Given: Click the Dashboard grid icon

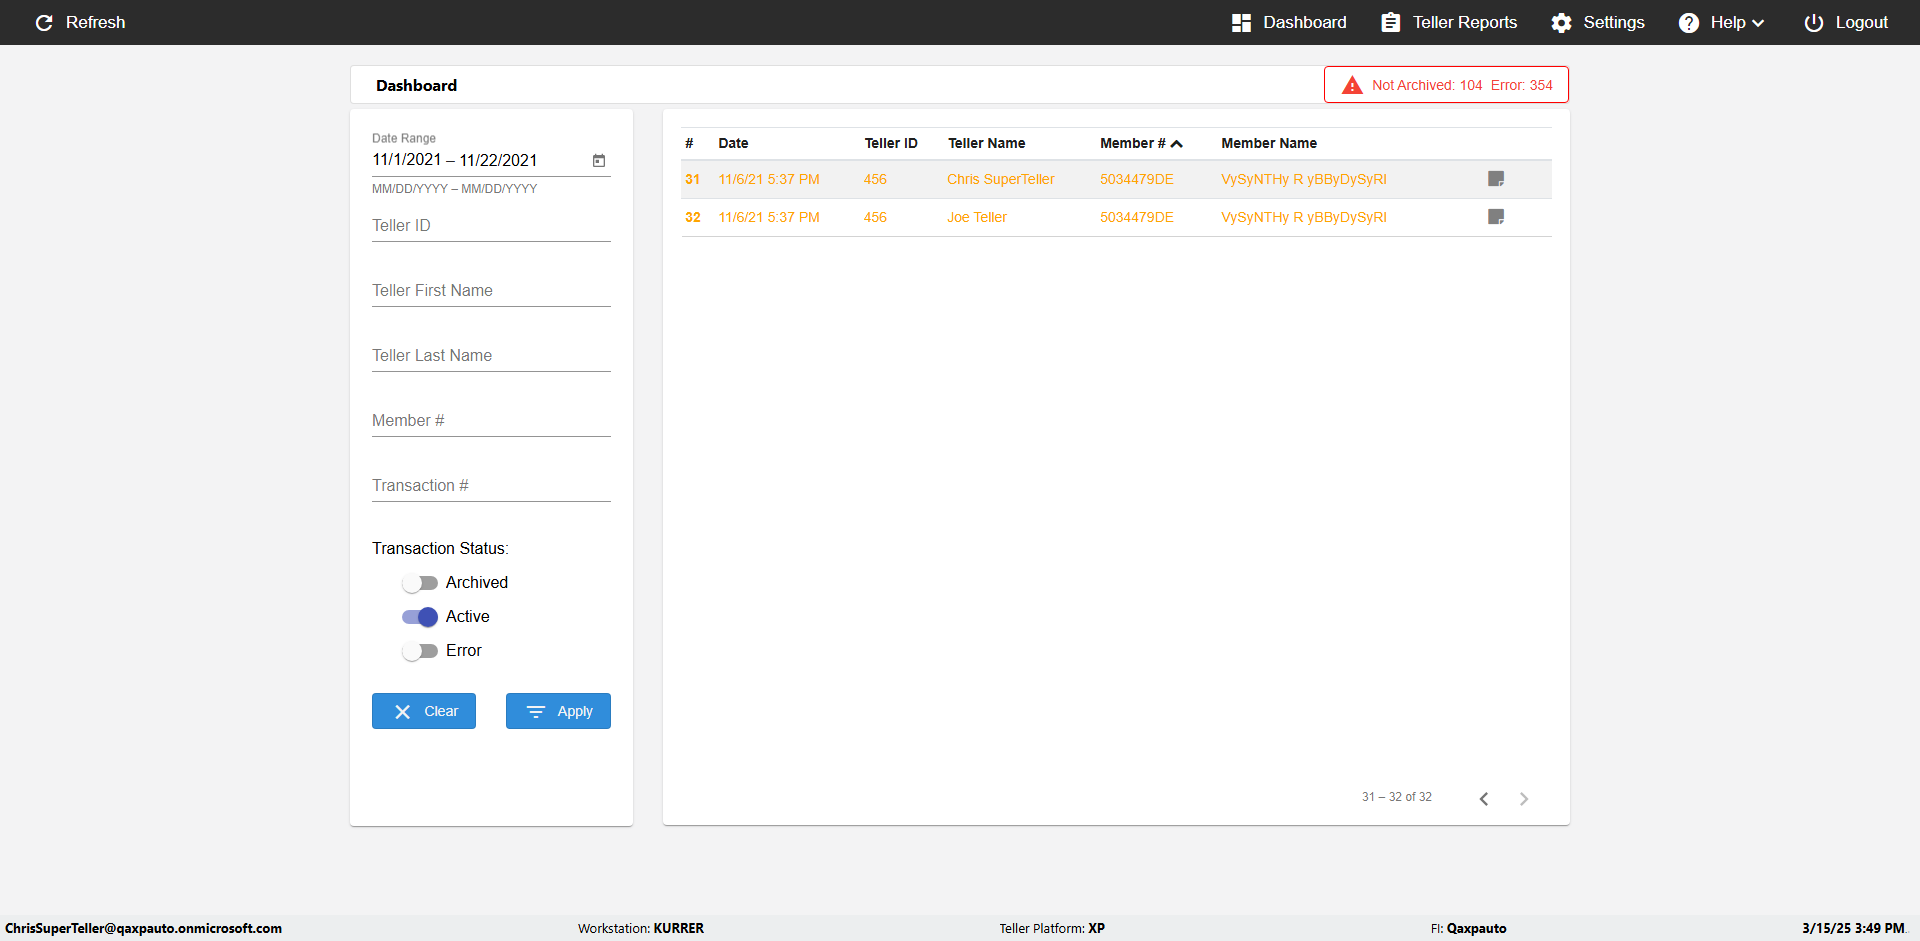Looking at the screenshot, I should [1241, 22].
